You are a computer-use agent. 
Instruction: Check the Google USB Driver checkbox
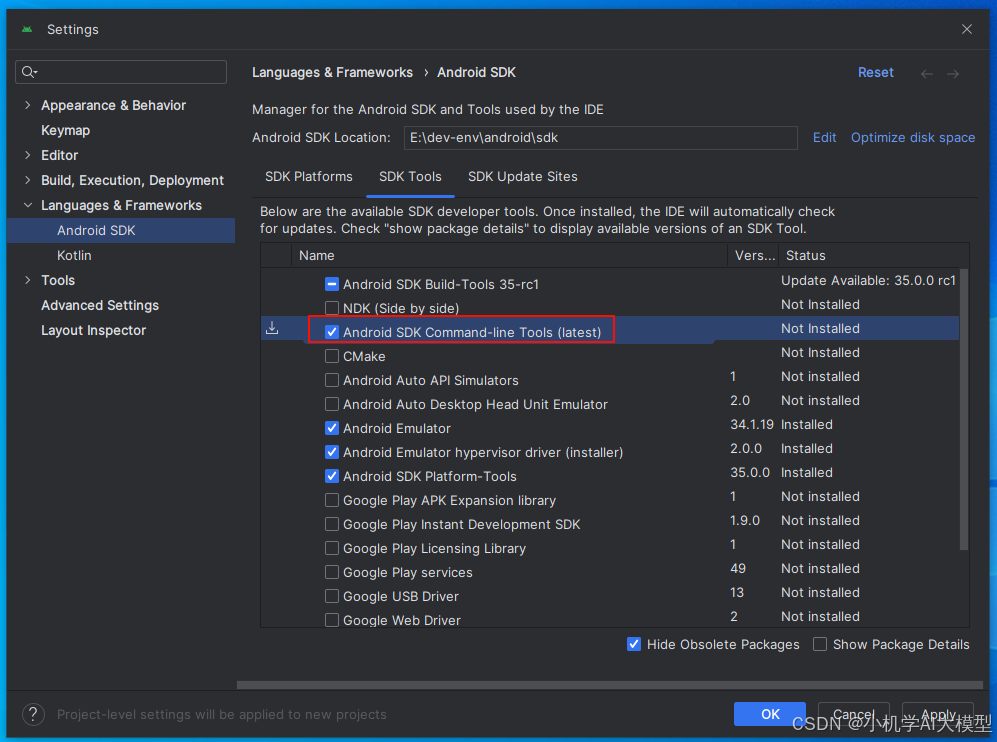click(x=332, y=596)
